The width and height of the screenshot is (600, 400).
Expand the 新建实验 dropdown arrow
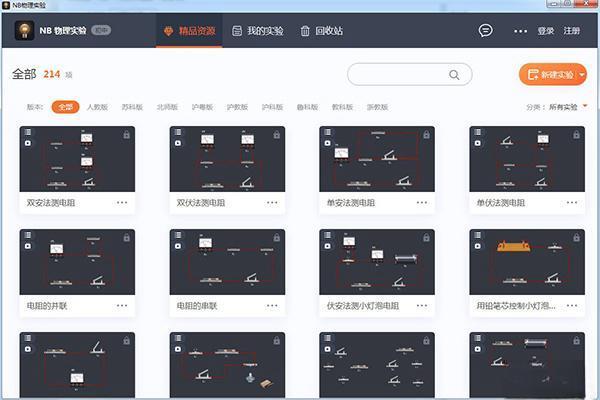pos(580,75)
